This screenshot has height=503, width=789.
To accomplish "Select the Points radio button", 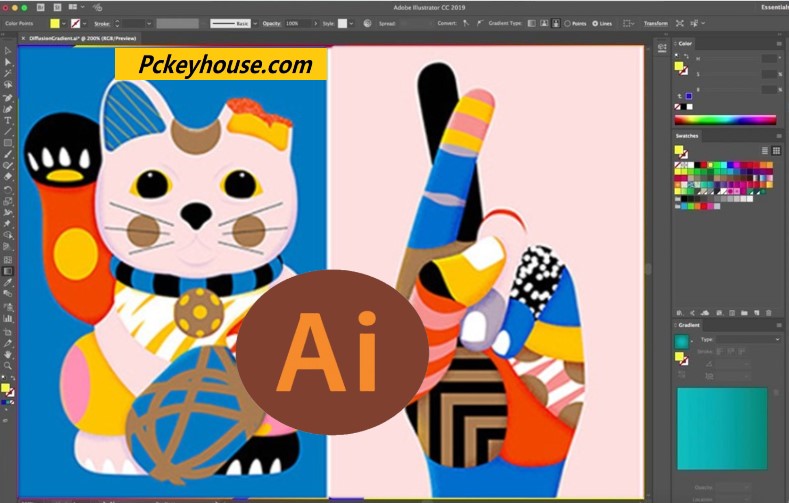I will click(x=568, y=24).
